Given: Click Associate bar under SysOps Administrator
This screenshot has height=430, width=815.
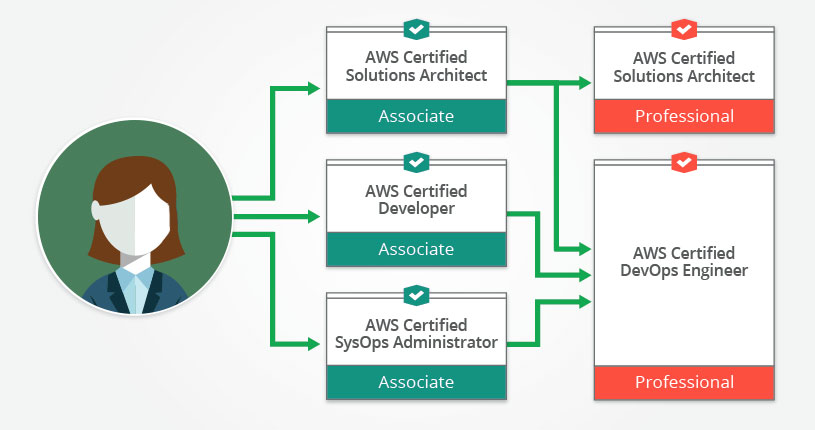Looking at the screenshot, I should 416,382.
